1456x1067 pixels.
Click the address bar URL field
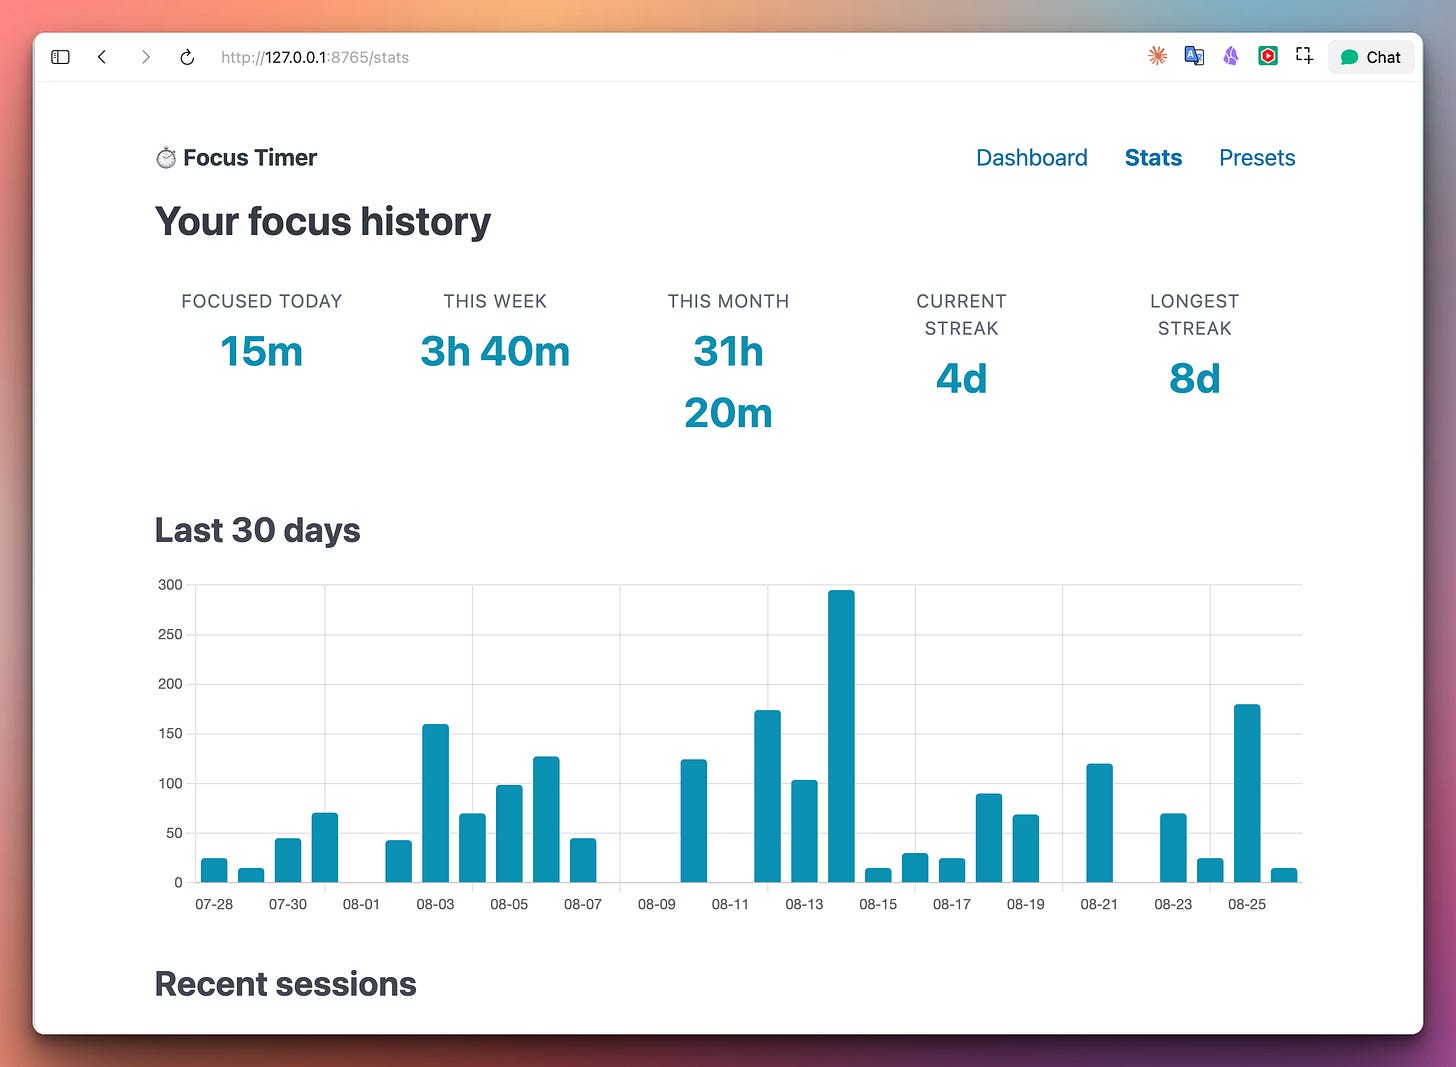[x=315, y=57]
